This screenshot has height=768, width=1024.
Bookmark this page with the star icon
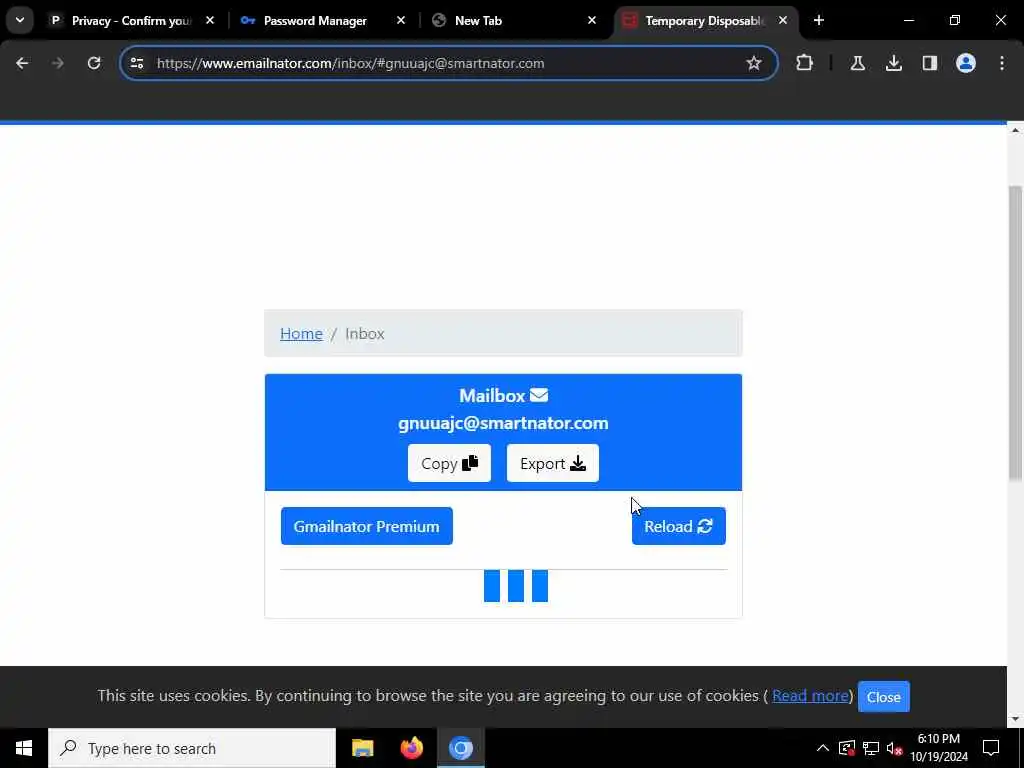point(754,63)
